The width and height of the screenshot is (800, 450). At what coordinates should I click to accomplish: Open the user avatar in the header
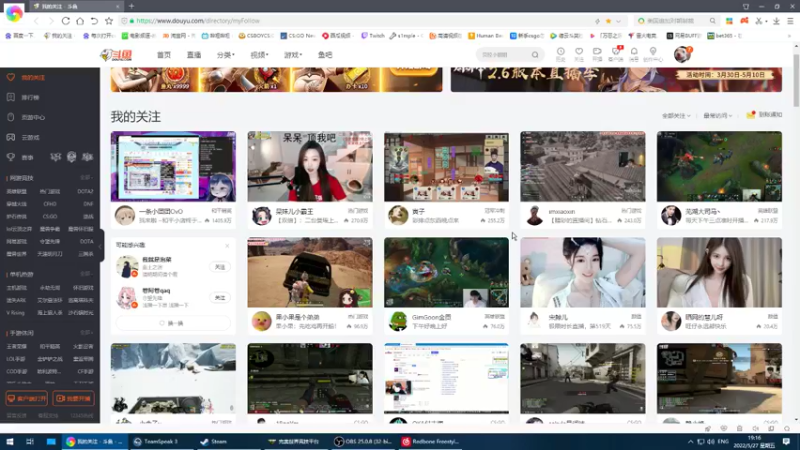pyautogui.click(x=682, y=54)
